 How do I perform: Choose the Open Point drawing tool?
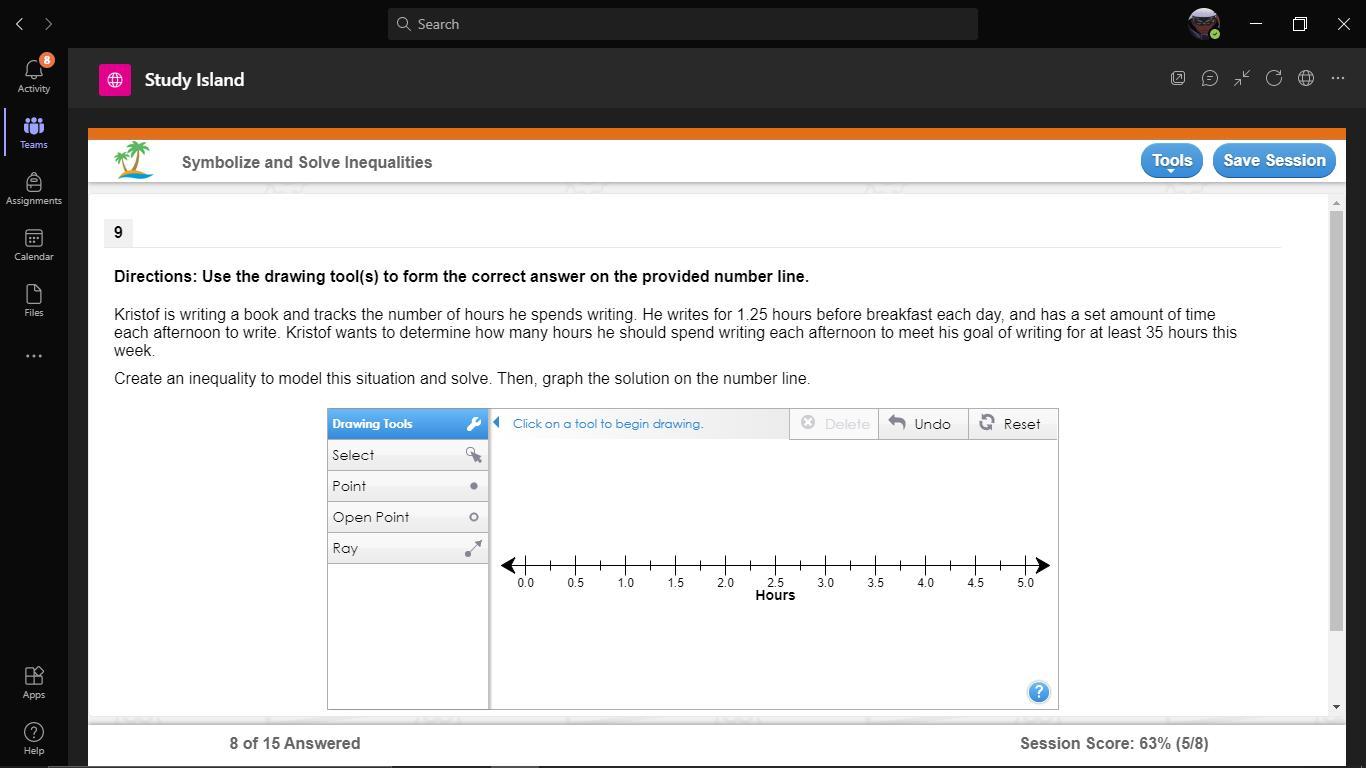[x=408, y=517]
